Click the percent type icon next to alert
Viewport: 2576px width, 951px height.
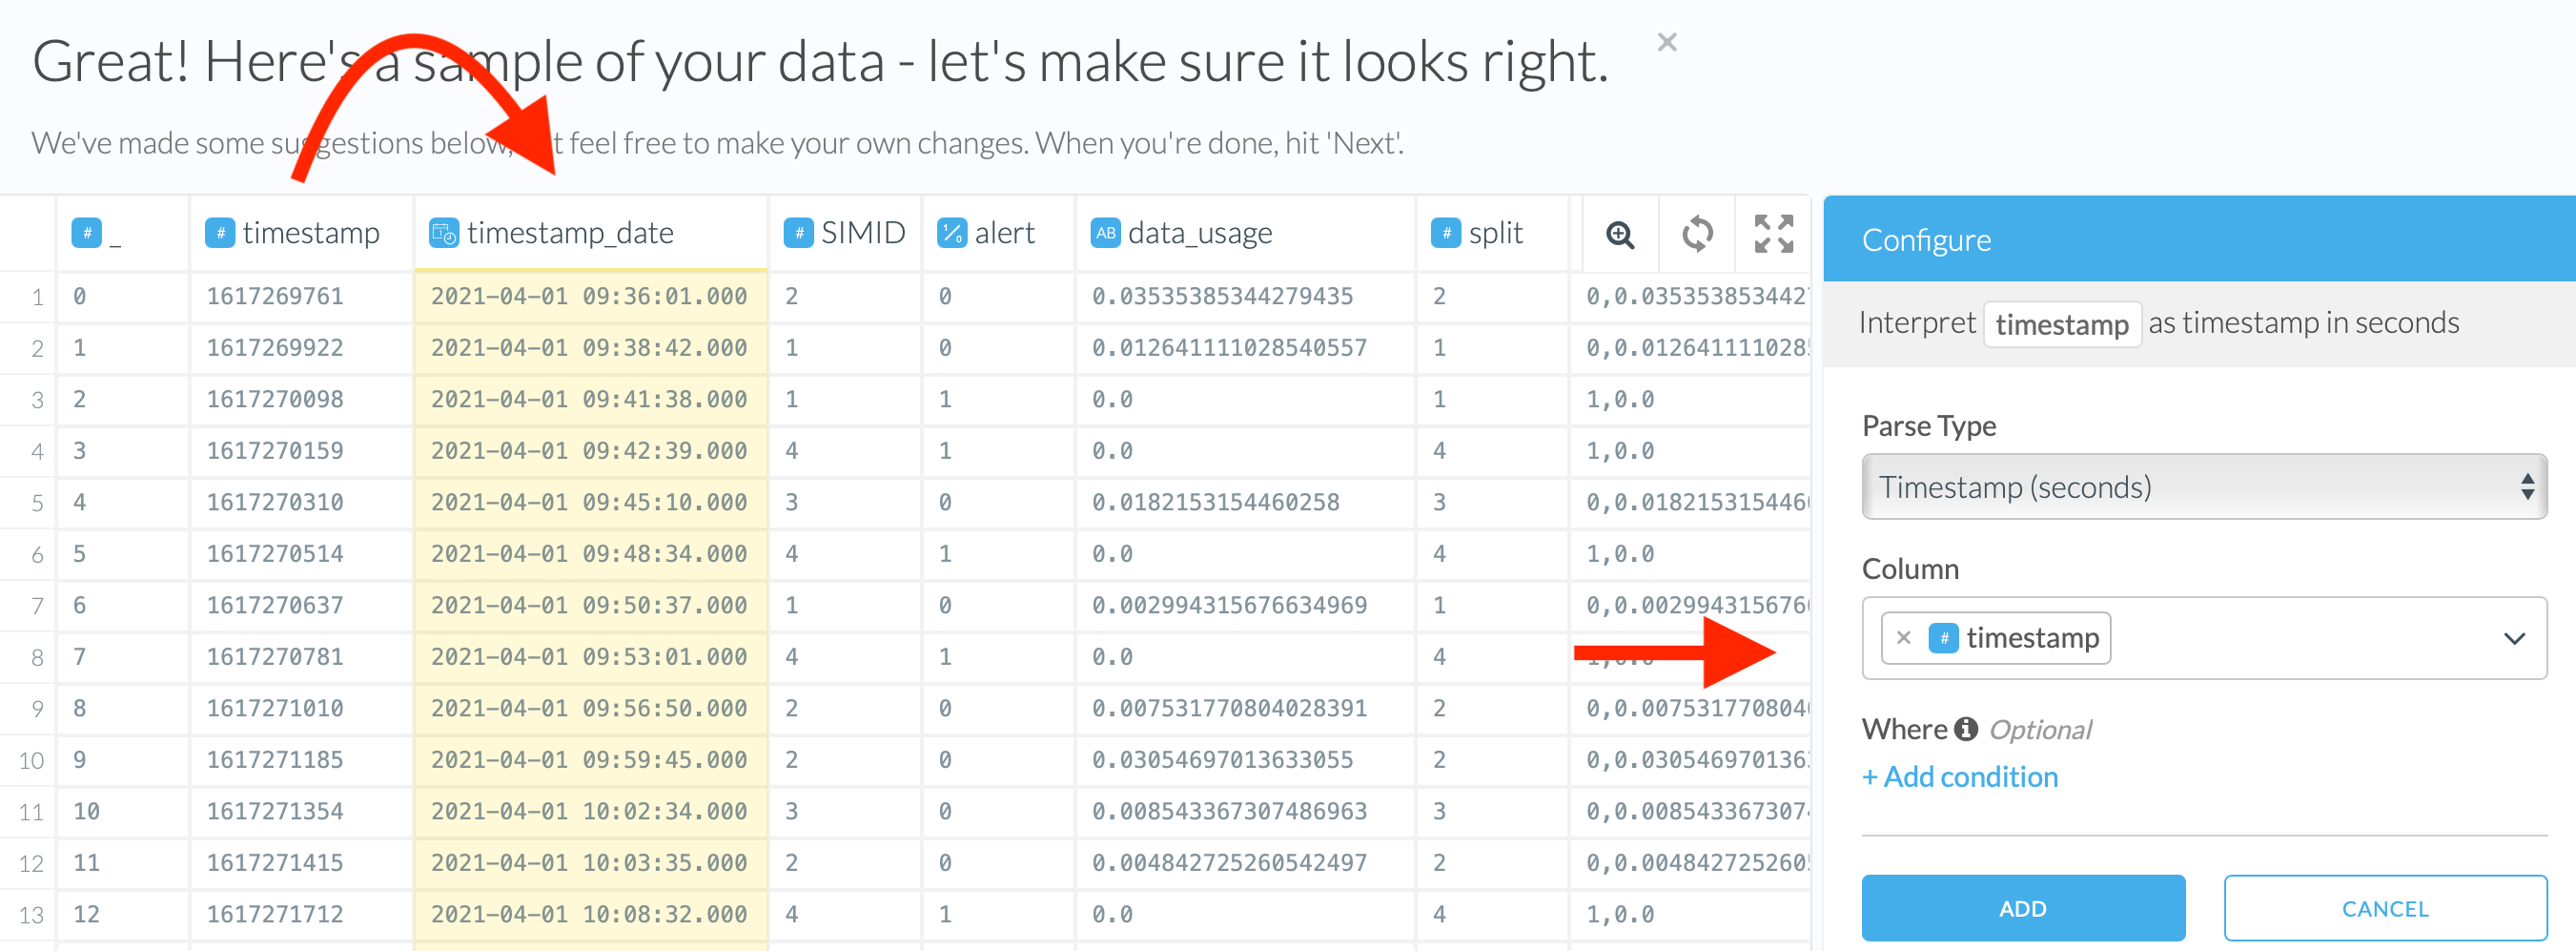click(x=951, y=233)
